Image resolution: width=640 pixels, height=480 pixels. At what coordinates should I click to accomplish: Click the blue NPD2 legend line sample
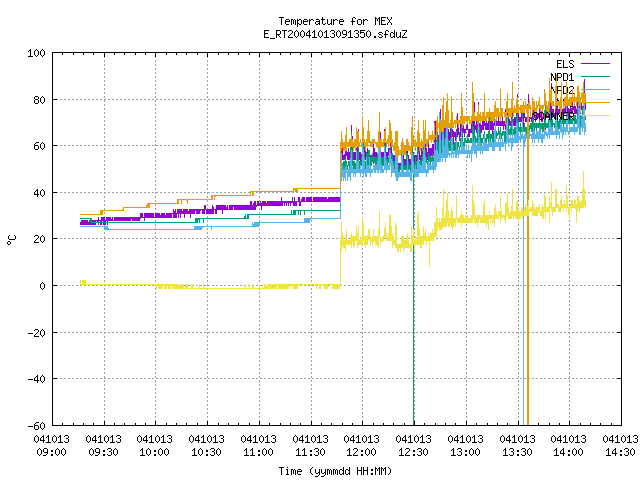point(595,89)
